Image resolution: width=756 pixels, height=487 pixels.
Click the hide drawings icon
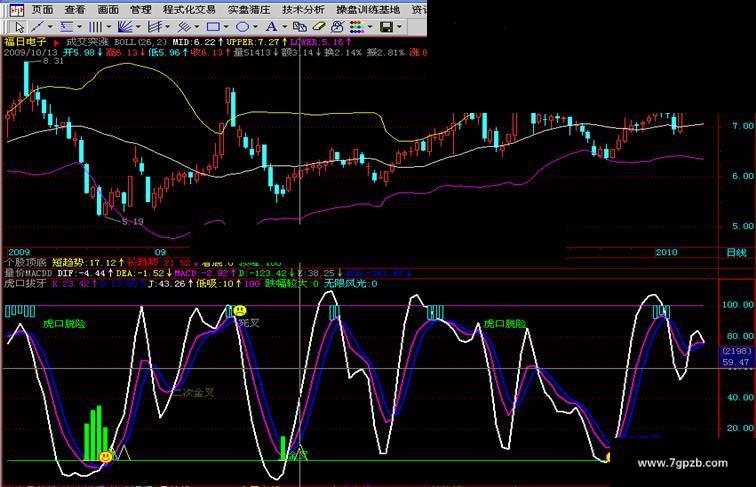click(x=338, y=27)
